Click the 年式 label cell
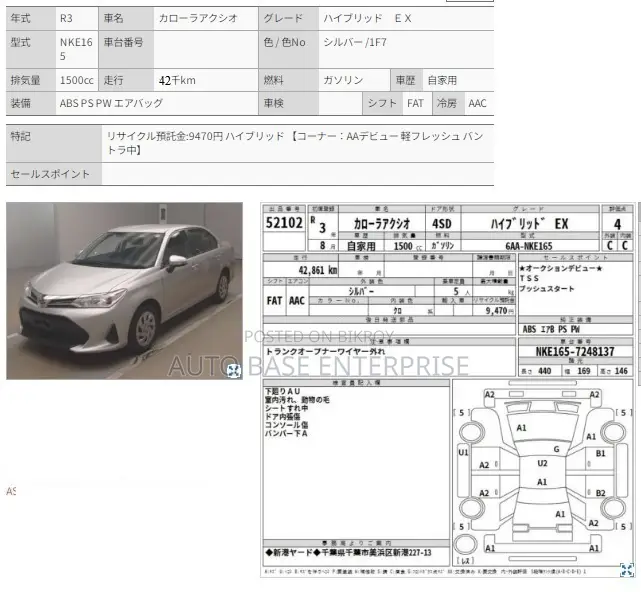The width and height of the screenshot is (641, 592). [31, 18]
